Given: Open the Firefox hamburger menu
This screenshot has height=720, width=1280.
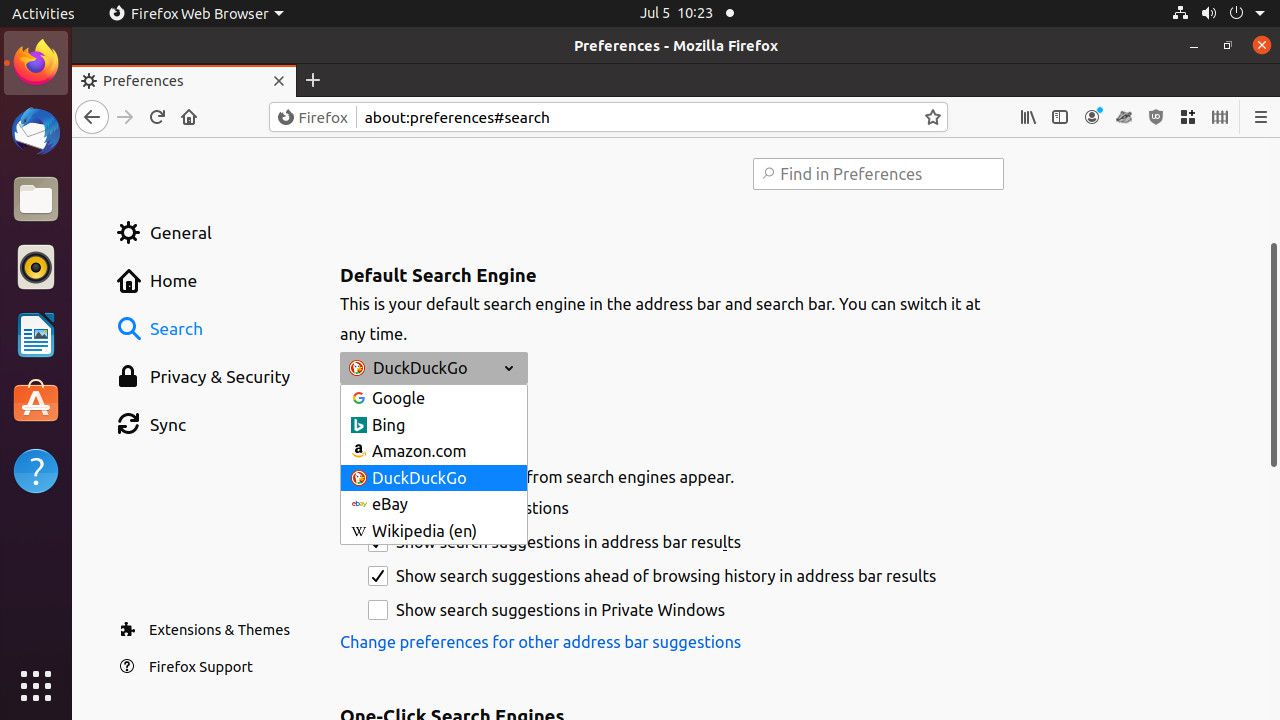Looking at the screenshot, I should pos(1260,117).
